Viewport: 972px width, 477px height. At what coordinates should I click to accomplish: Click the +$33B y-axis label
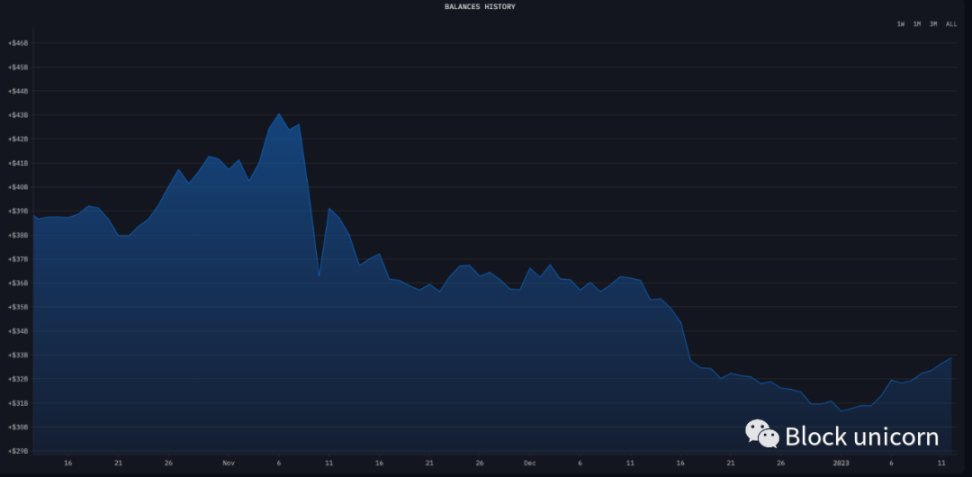click(x=18, y=355)
